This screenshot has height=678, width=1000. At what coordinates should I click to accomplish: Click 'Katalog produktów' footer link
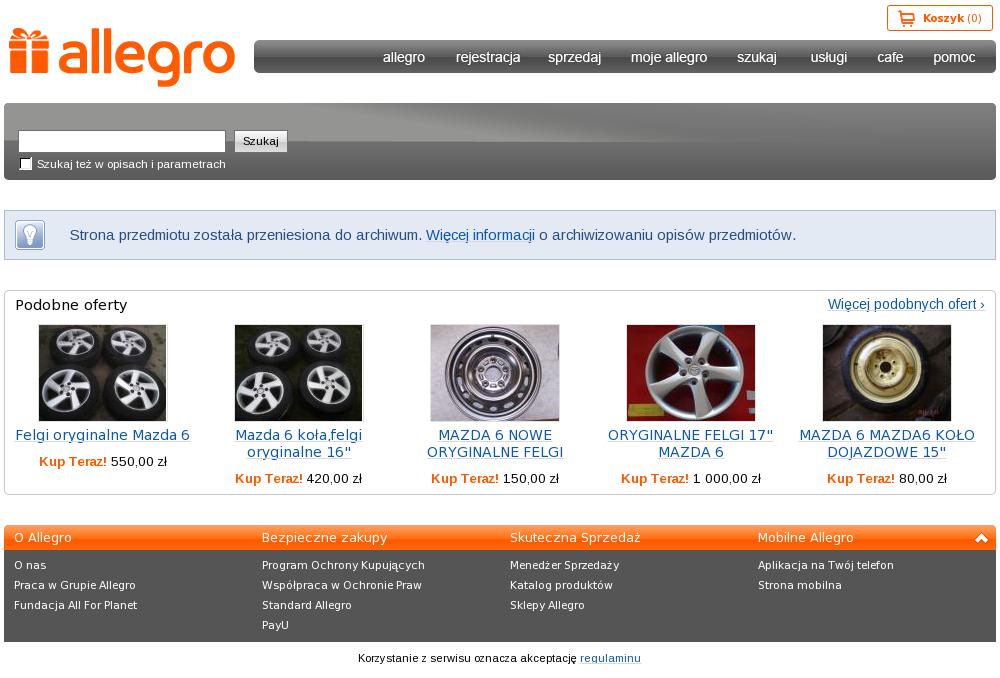coord(561,585)
